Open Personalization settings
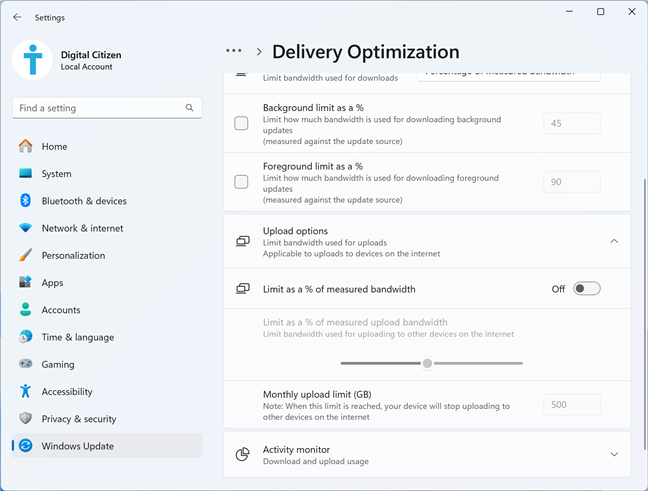This screenshot has height=491, width=648. [107, 255]
